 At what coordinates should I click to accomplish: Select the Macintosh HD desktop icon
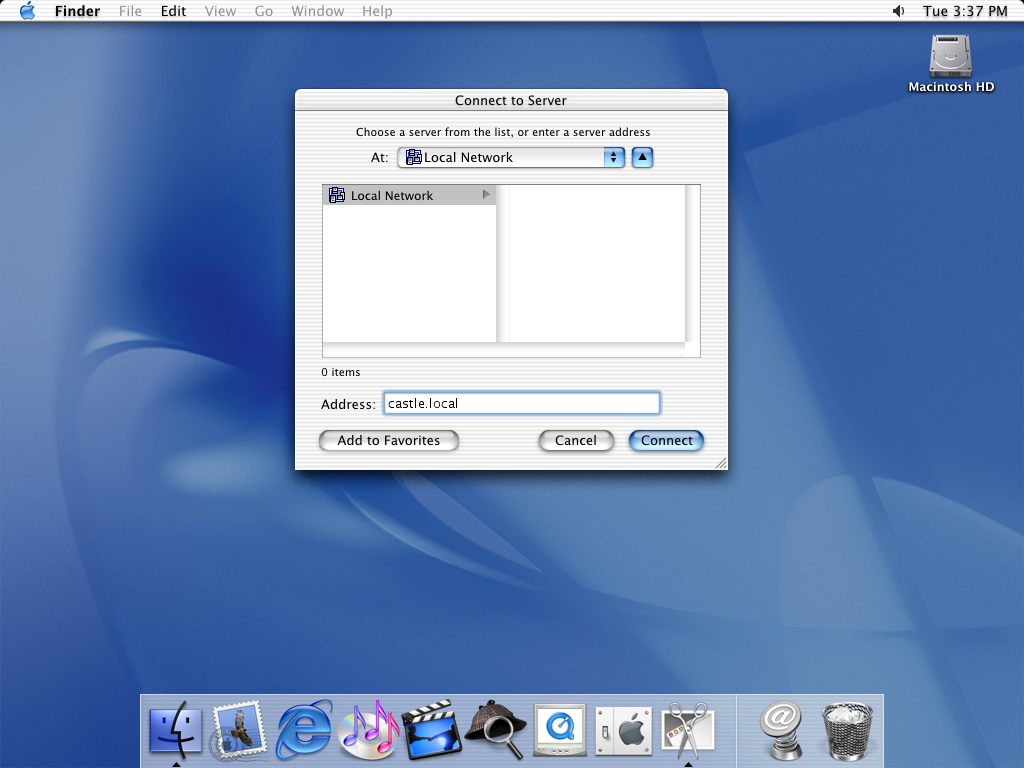tap(950, 64)
